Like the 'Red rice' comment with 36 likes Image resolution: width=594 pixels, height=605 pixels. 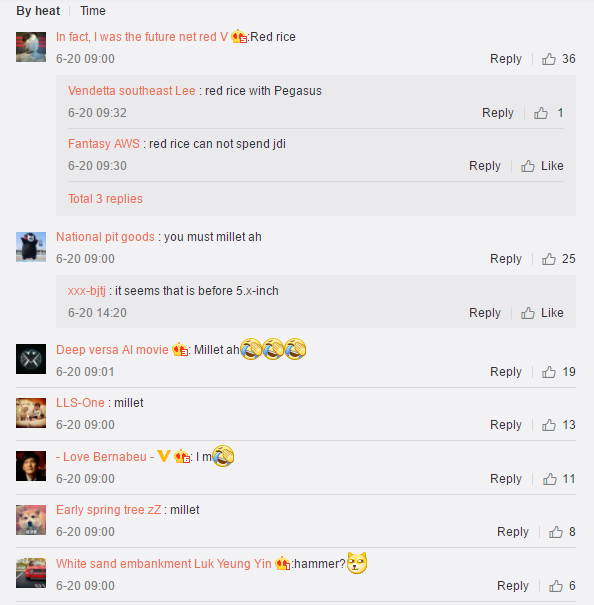(548, 59)
